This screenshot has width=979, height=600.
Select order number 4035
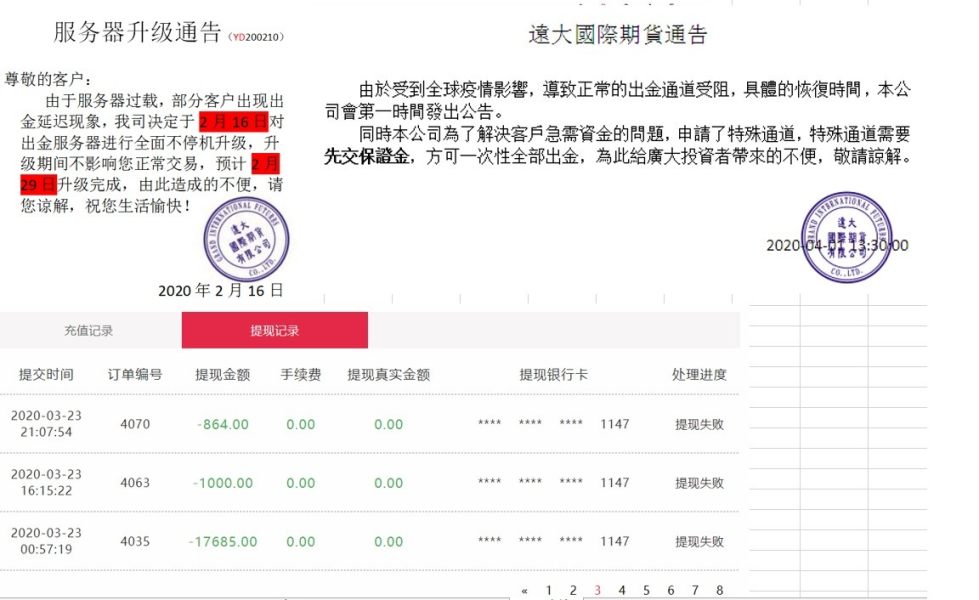coord(135,541)
